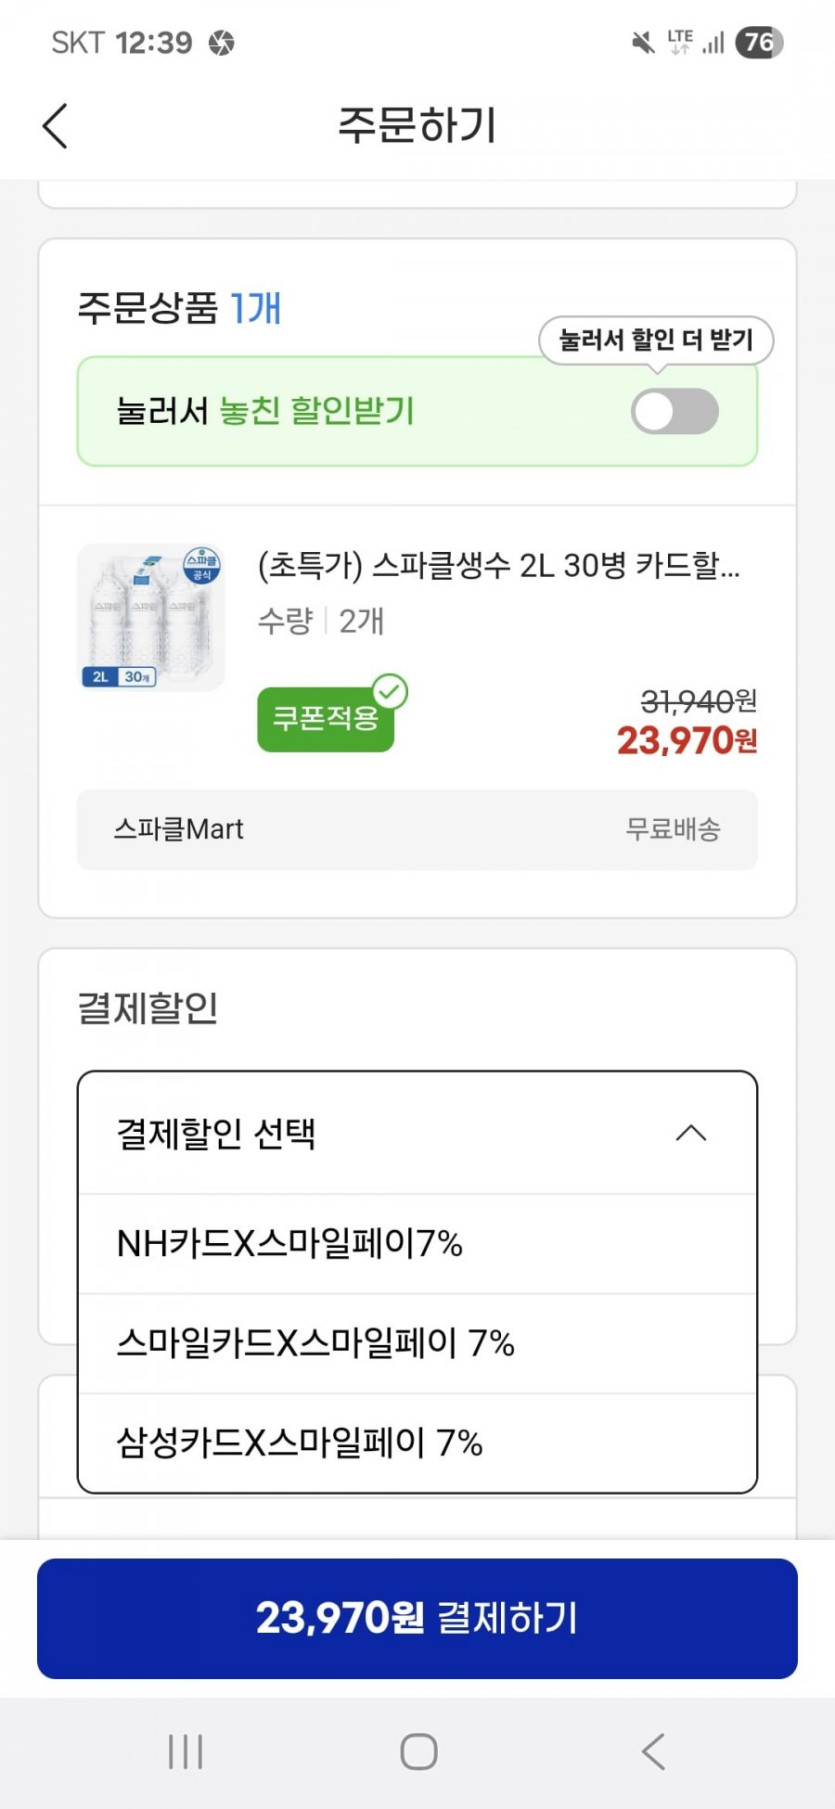Tap the muted sound icon in status bar
Image resolution: width=835 pixels, height=1809 pixels.
(643, 42)
